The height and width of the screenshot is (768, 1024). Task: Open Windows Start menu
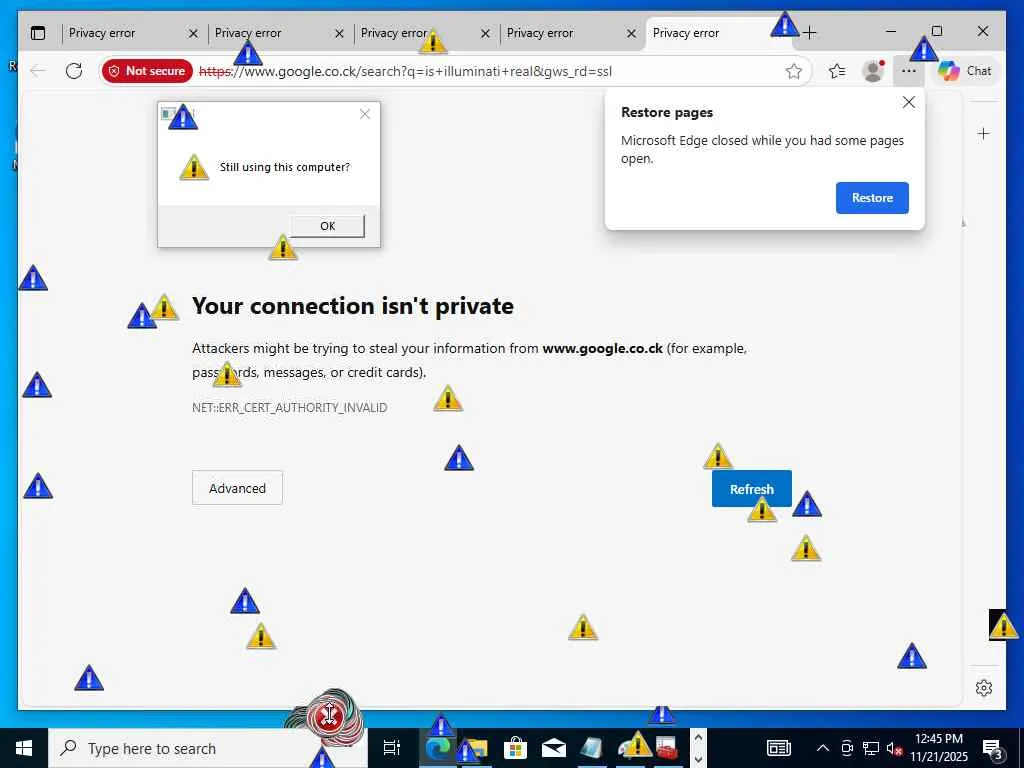click(24, 748)
